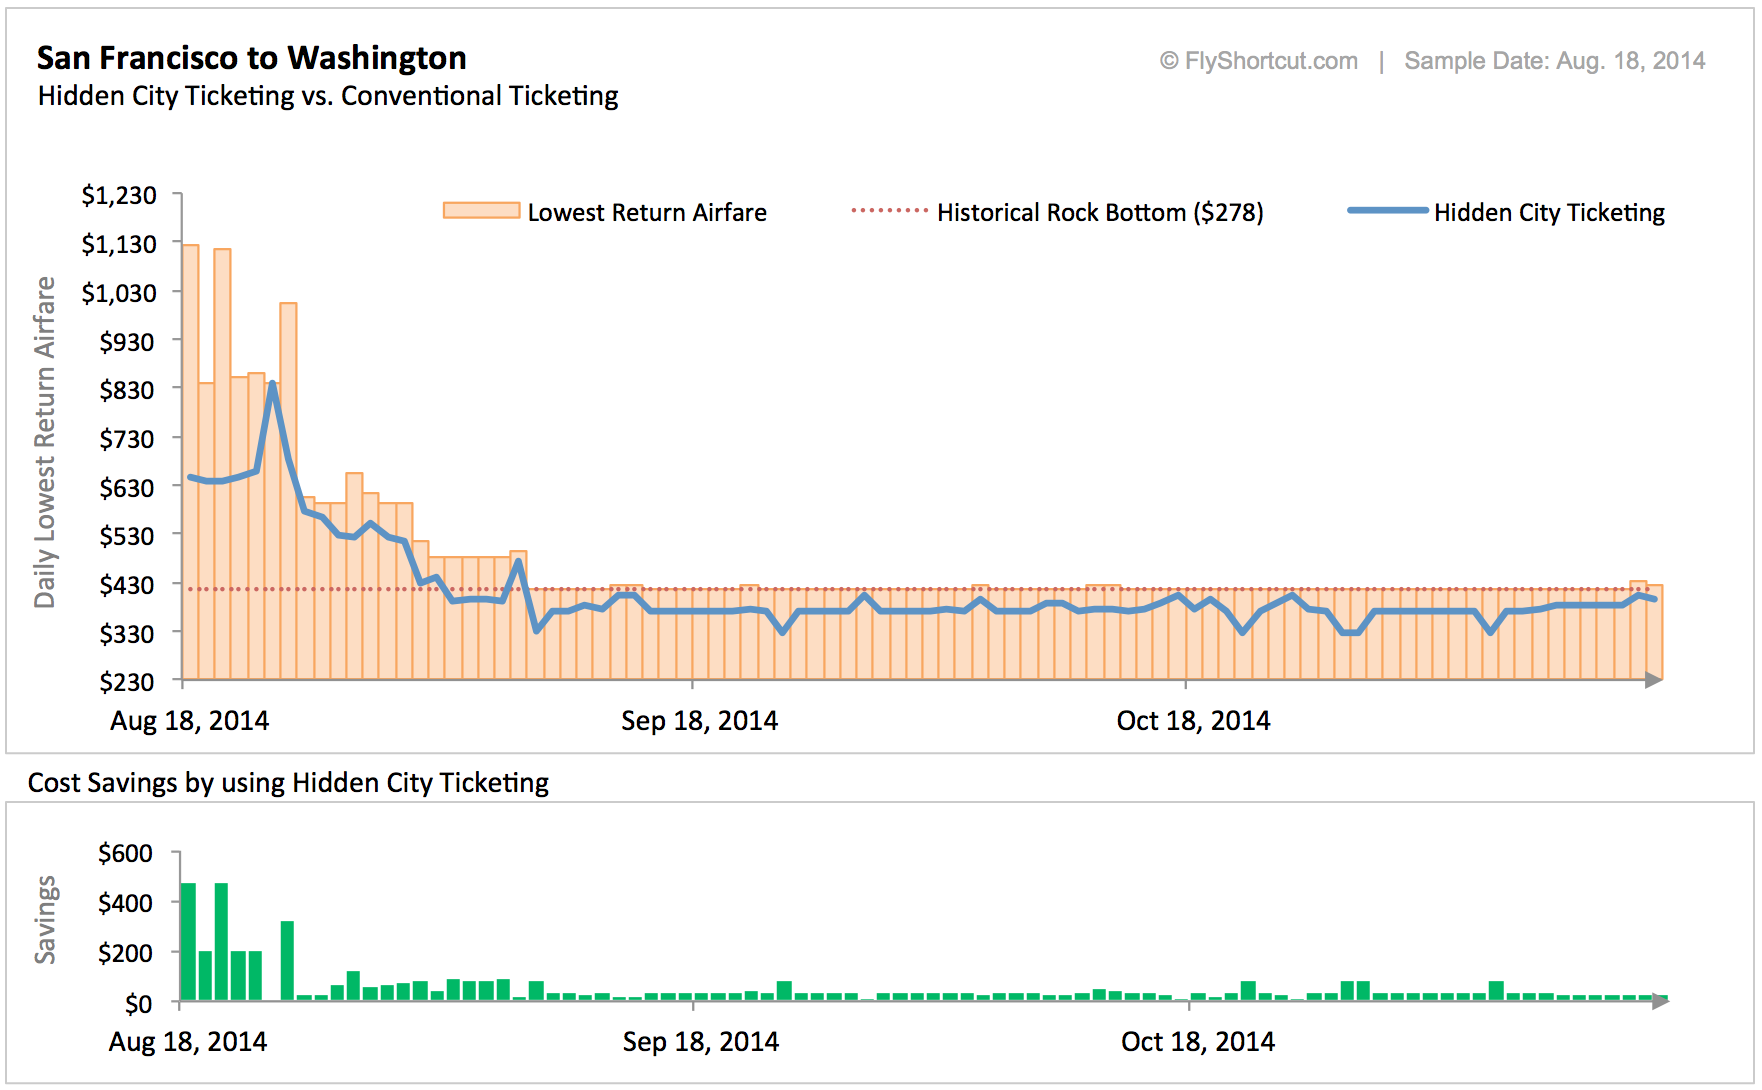Click the arrowhead ending the savings chart x-axis

pyautogui.click(x=1660, y=1001)
